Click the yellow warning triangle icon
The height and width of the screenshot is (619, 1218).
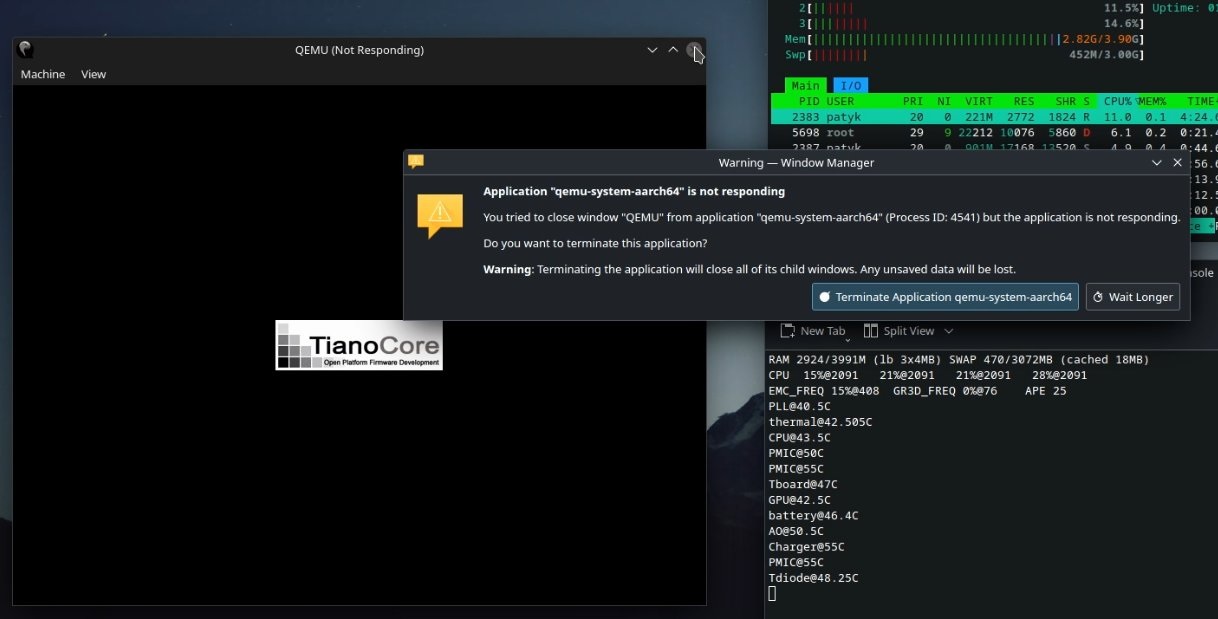coord(440,215)
